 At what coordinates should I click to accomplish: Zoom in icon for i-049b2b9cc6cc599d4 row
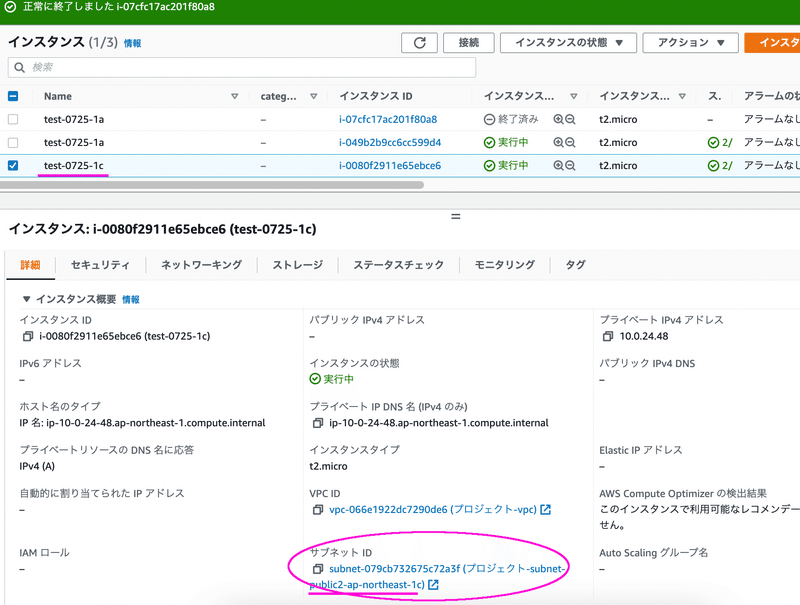559,142
